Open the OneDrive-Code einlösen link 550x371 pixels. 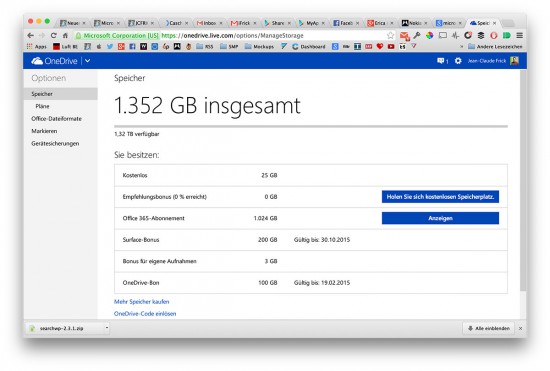tap(145, 313)
